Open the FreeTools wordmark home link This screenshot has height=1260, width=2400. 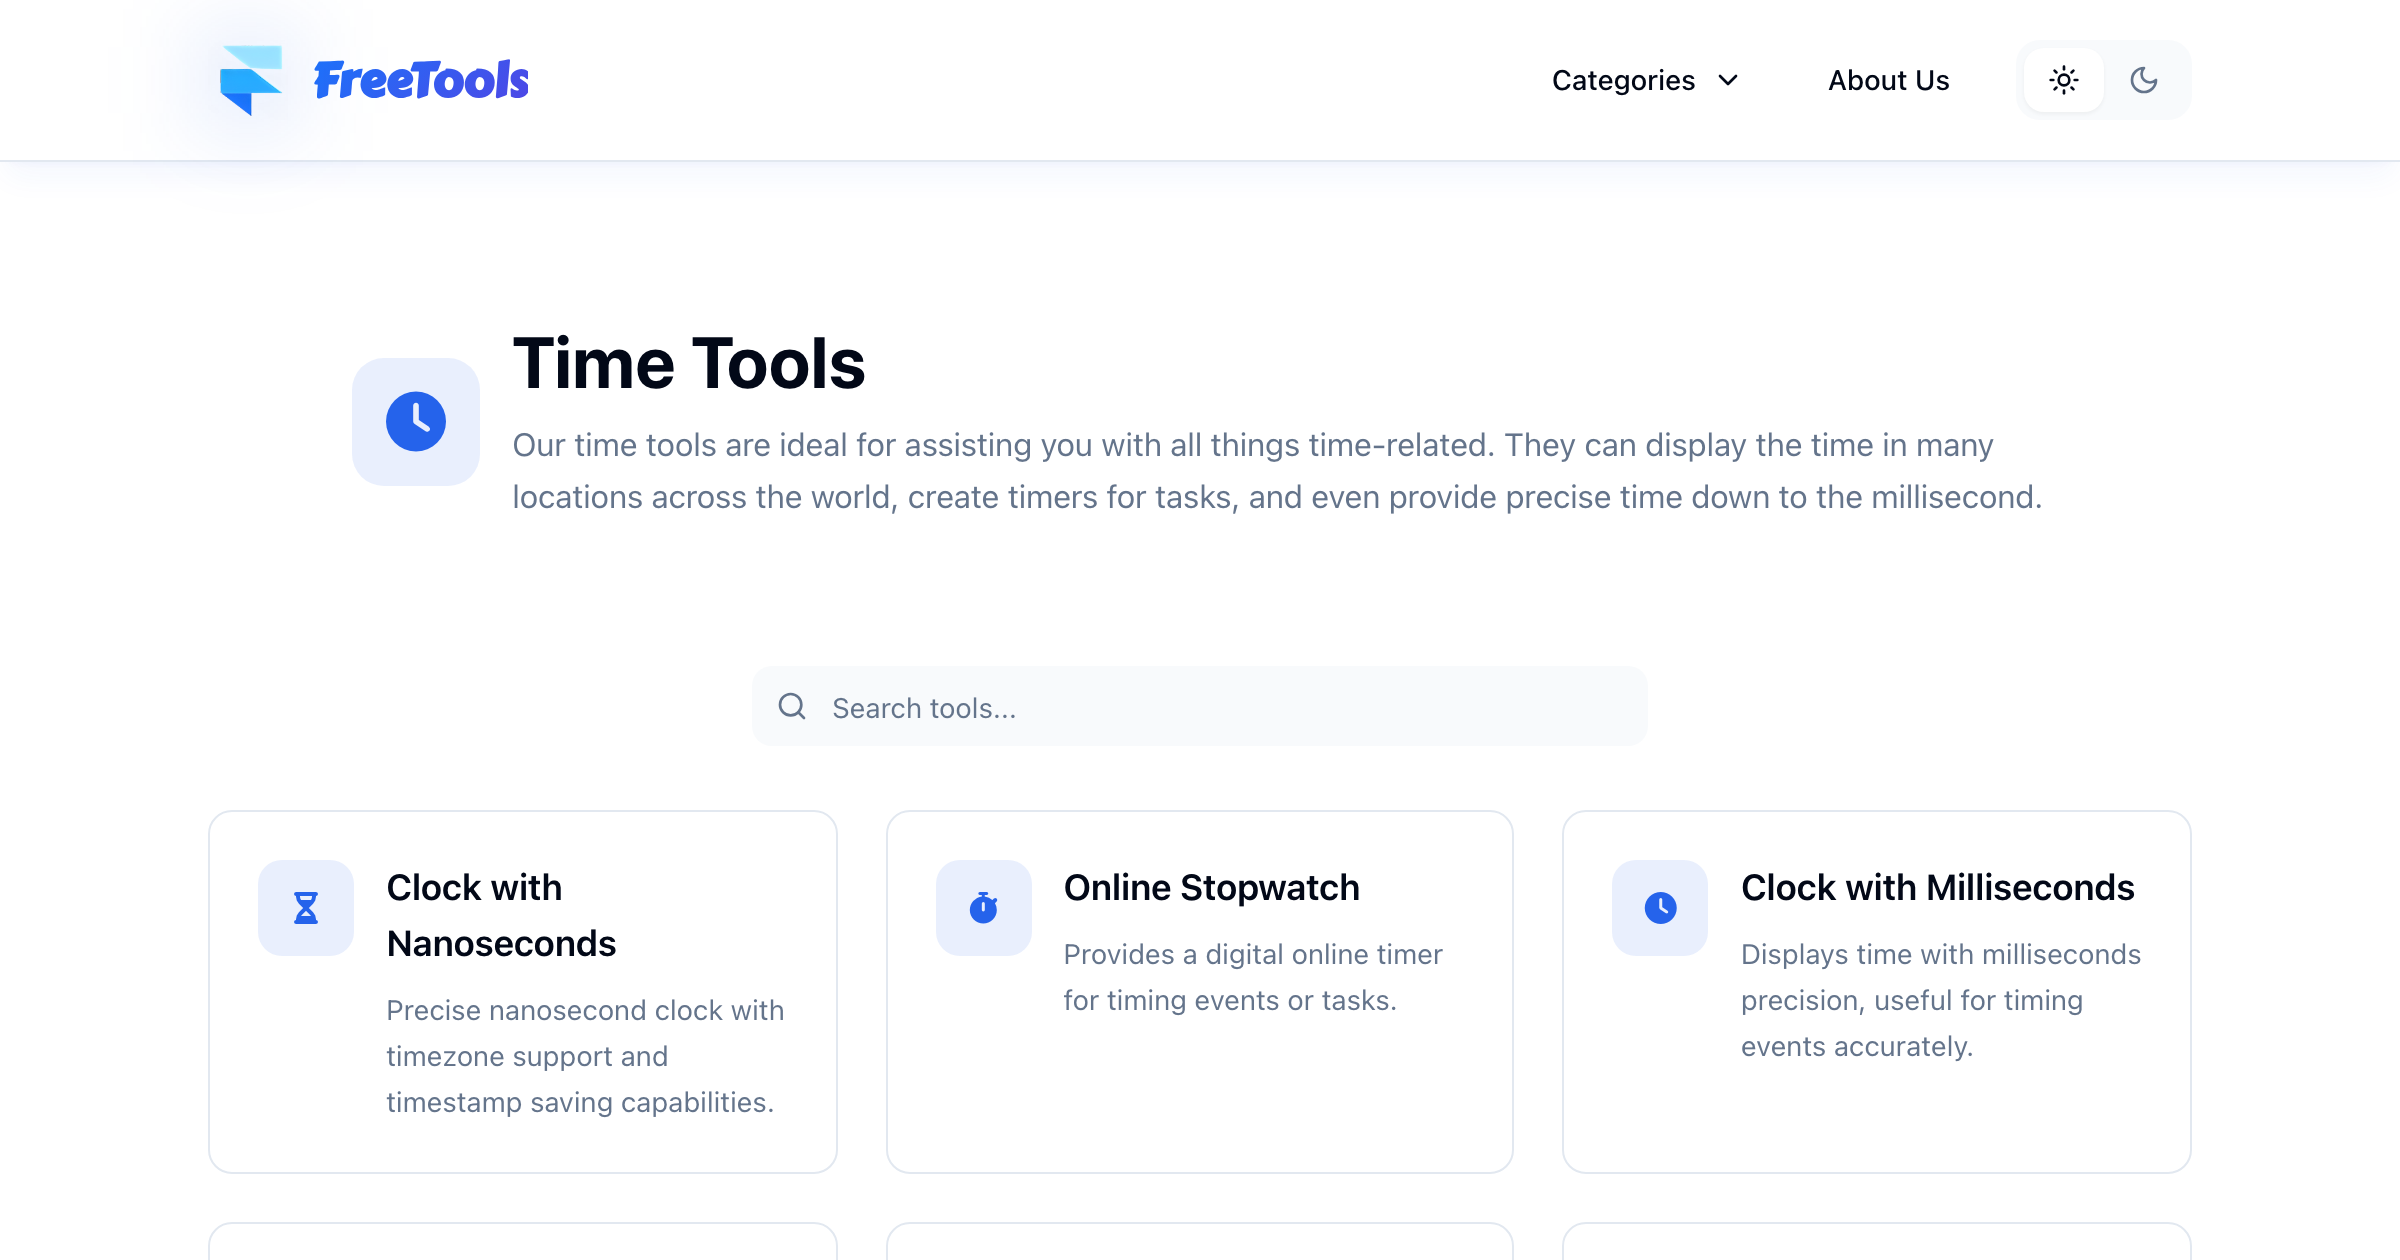[x=421, y=80]
